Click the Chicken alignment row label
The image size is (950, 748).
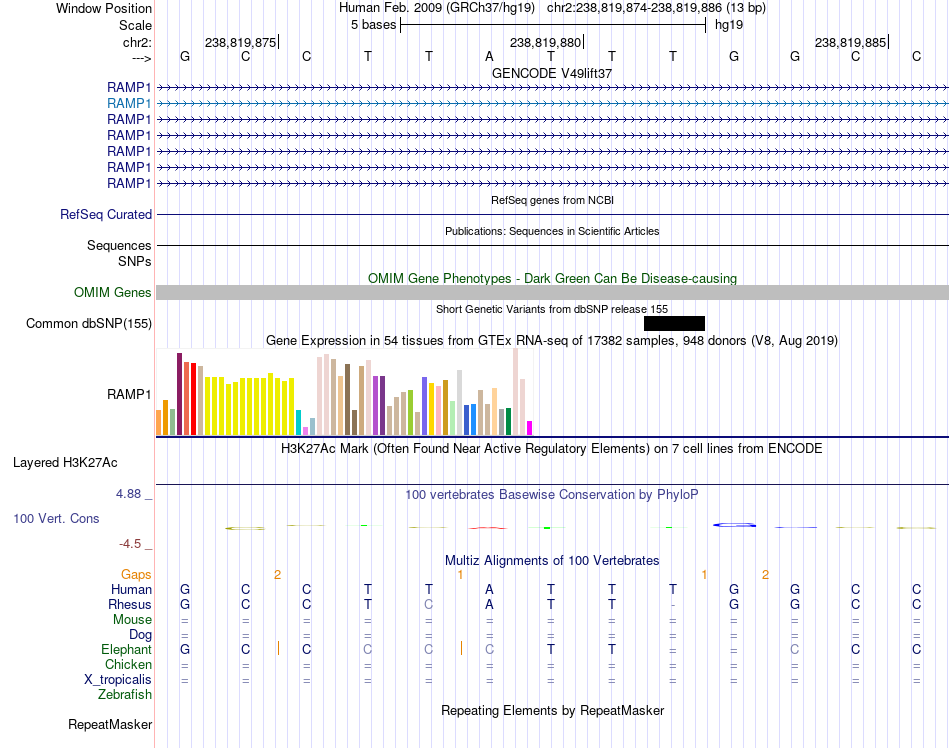tap(128, 664)
